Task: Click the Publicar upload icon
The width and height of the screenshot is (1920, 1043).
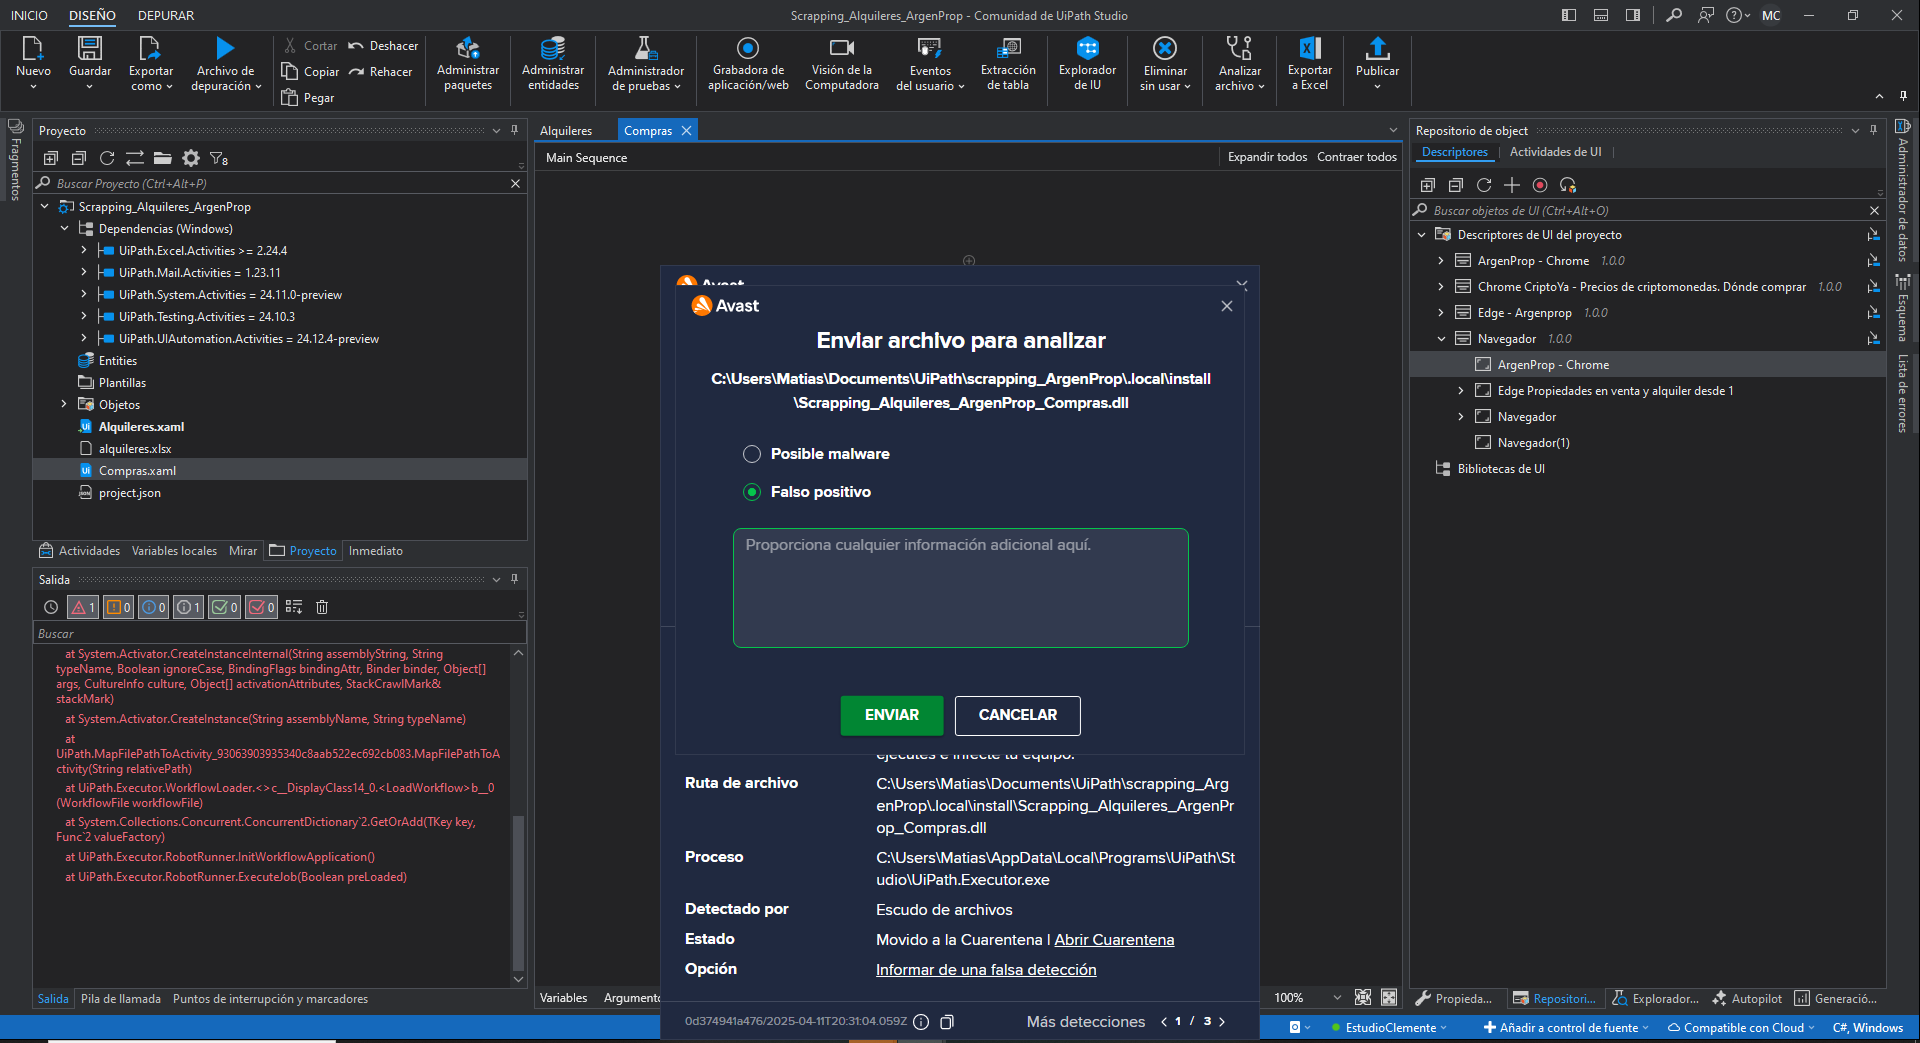Action: tap(1377, 48)
